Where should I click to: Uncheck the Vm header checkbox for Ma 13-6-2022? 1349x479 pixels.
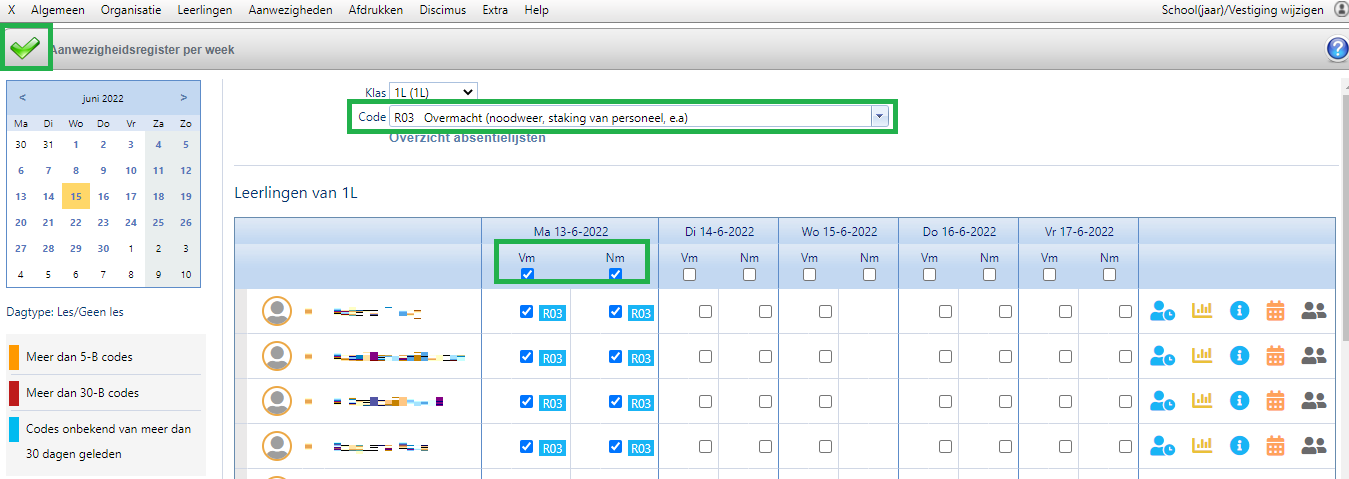tap(527, 275)
